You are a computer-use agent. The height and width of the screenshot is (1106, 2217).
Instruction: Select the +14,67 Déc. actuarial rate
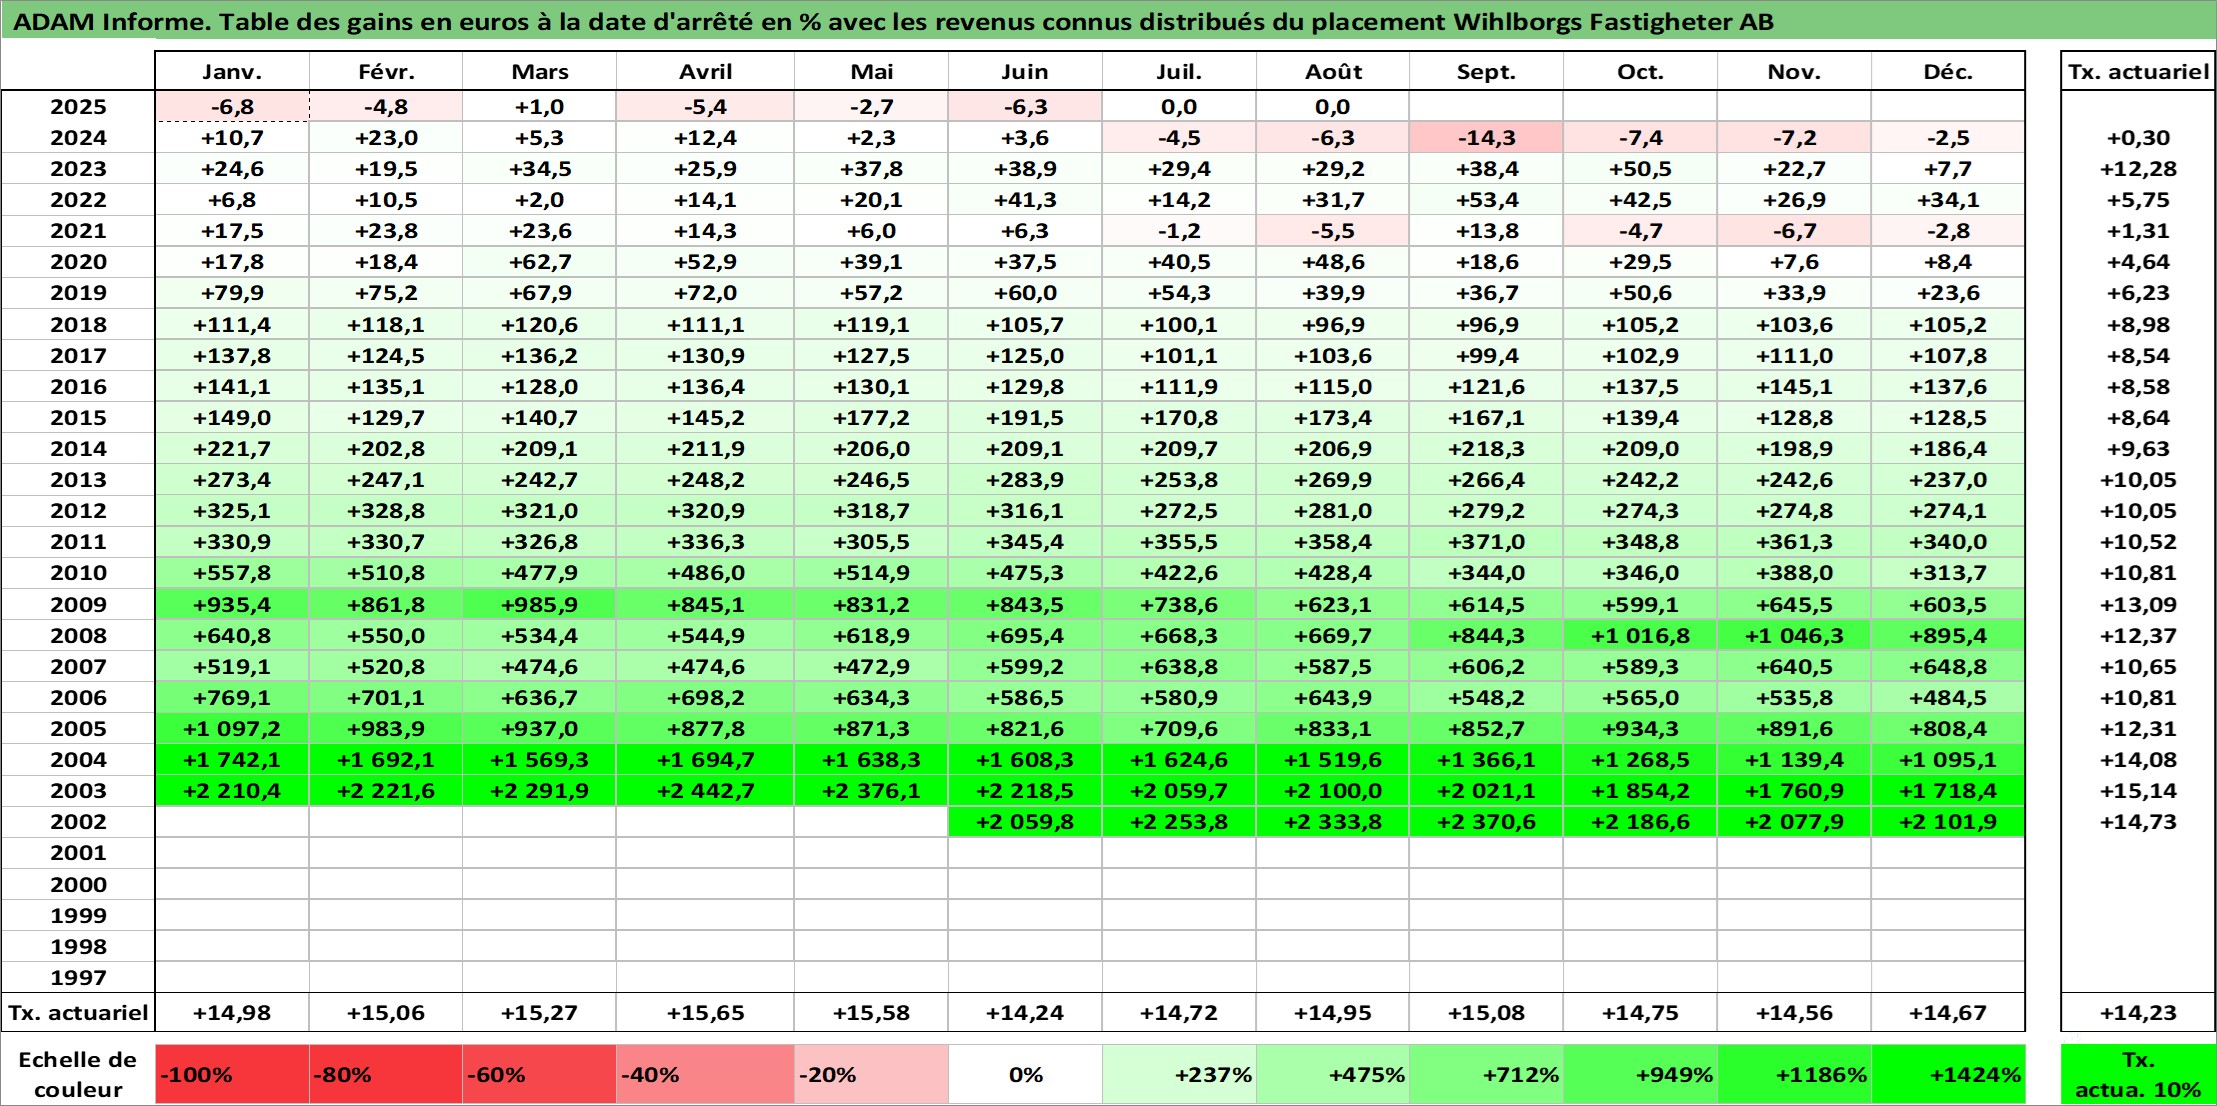(1948, 1013)
